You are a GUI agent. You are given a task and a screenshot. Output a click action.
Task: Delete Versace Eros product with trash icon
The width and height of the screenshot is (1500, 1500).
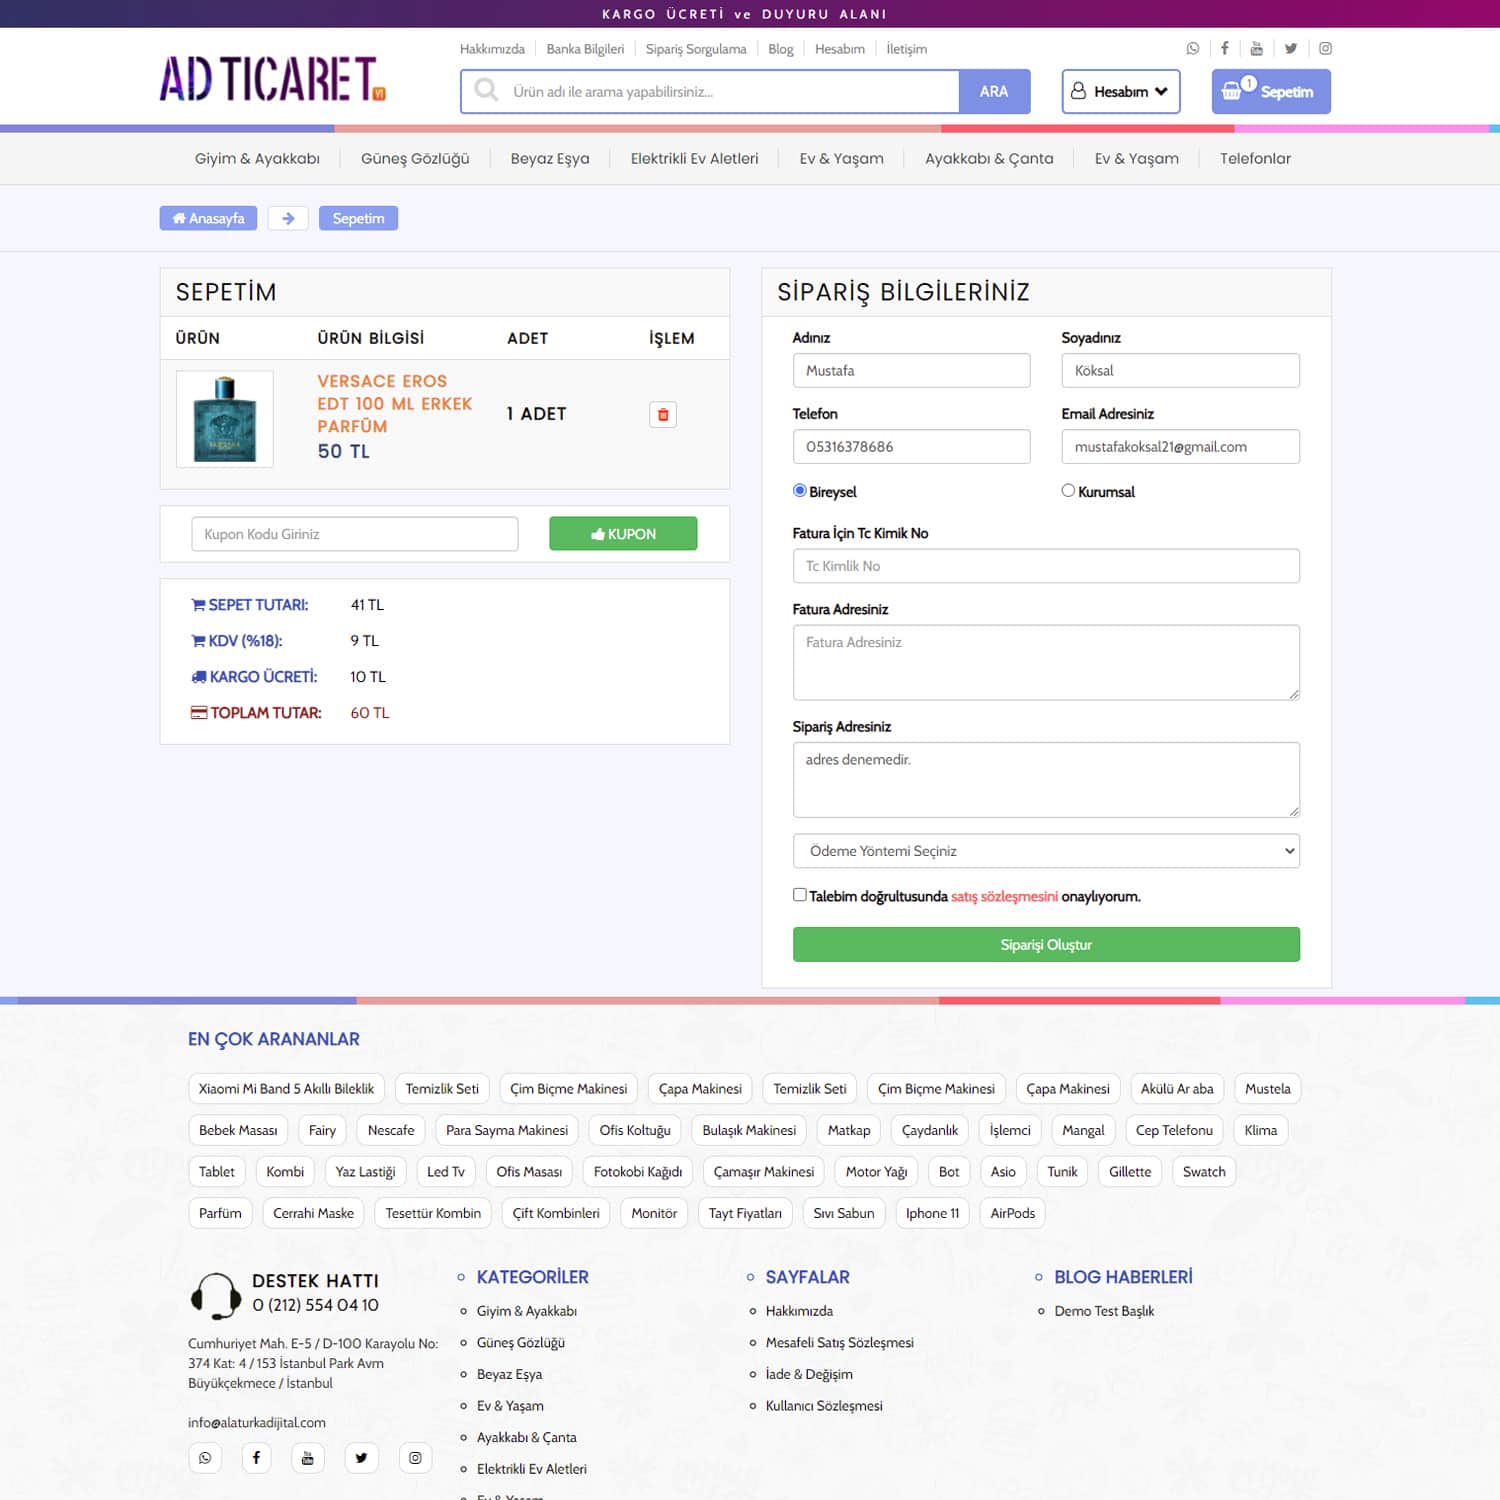pyautogui.click(x=663, y=414)
